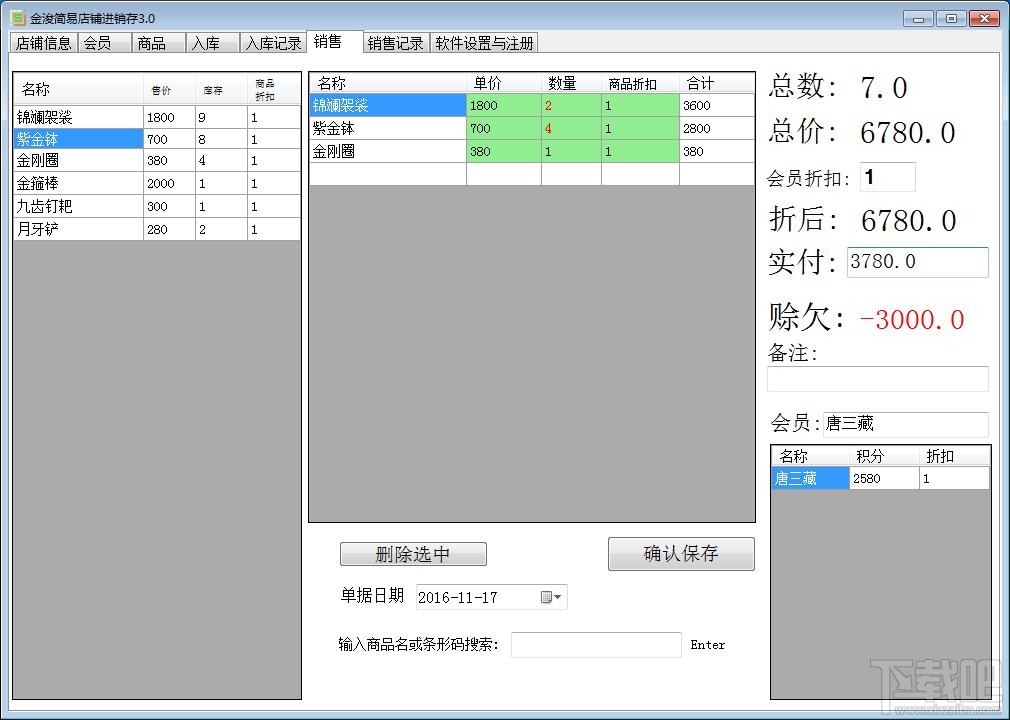Click total cell 2800 in cart
The image size is (1010, 720).
pos(717,128)
